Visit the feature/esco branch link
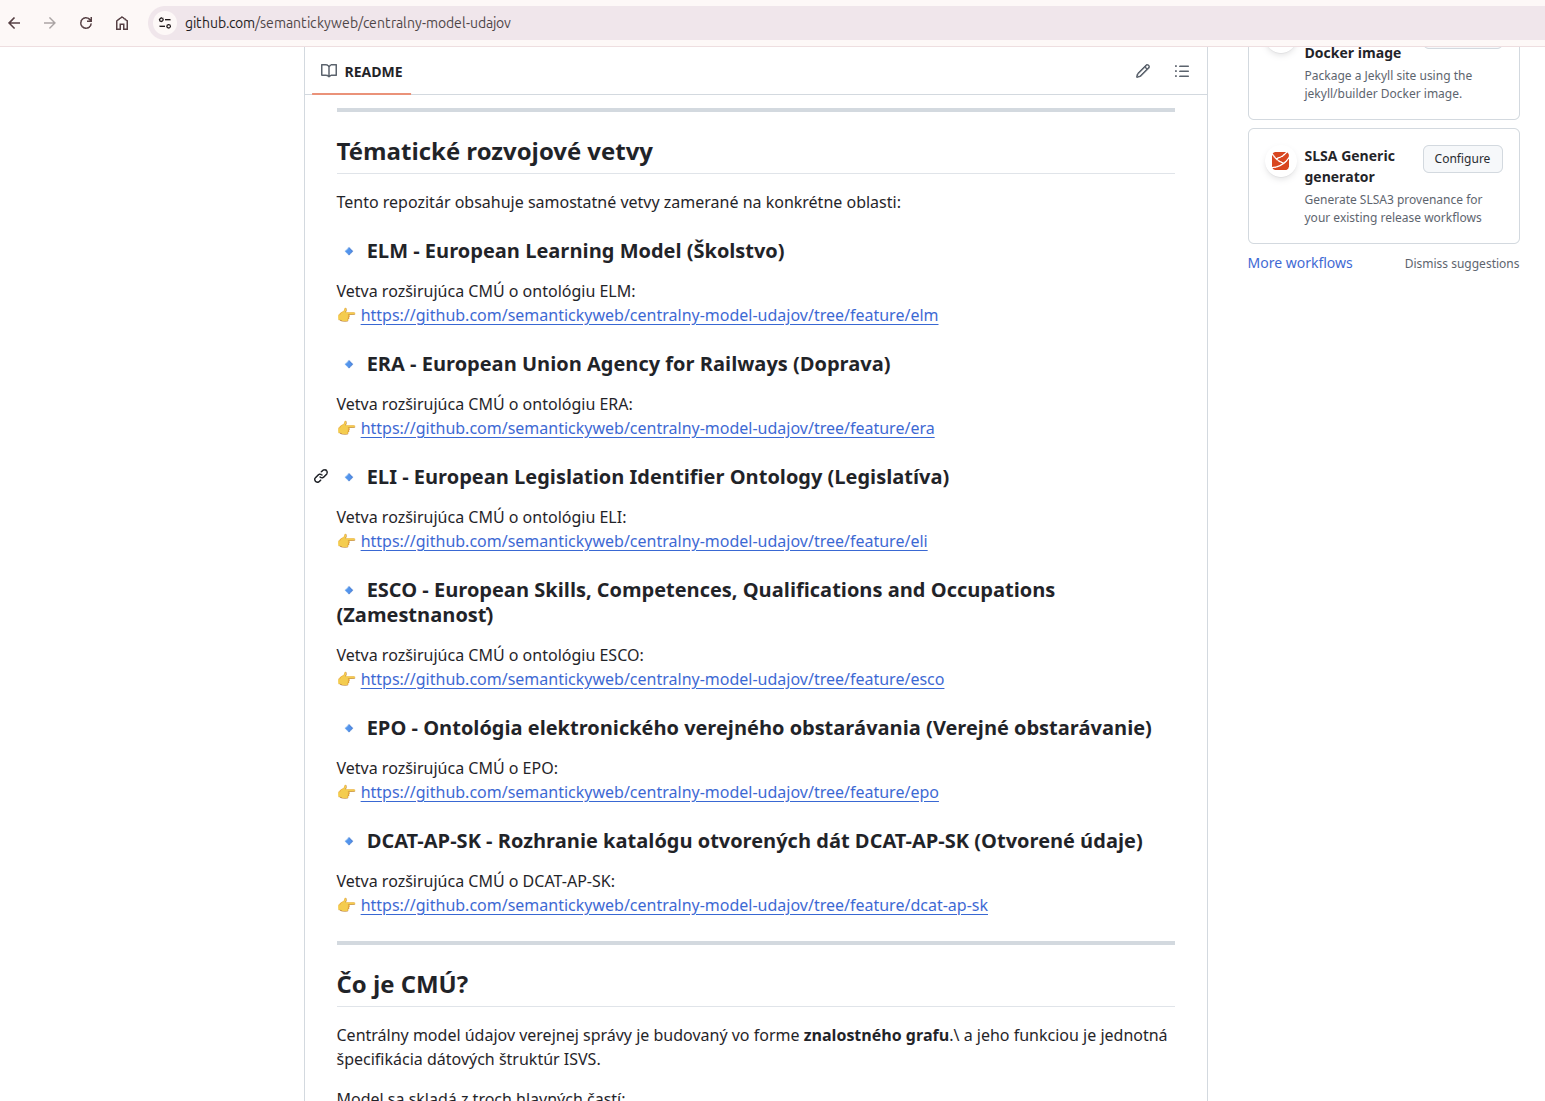 652,680
